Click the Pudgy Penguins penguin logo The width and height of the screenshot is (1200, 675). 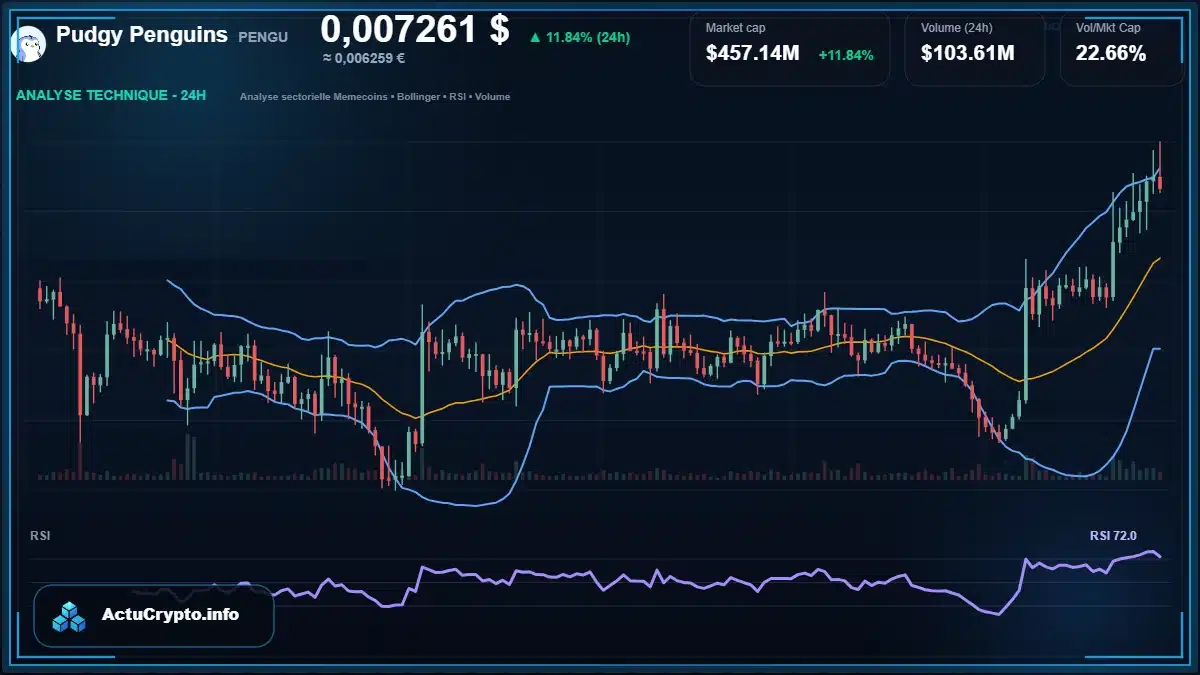pos(29,42)
